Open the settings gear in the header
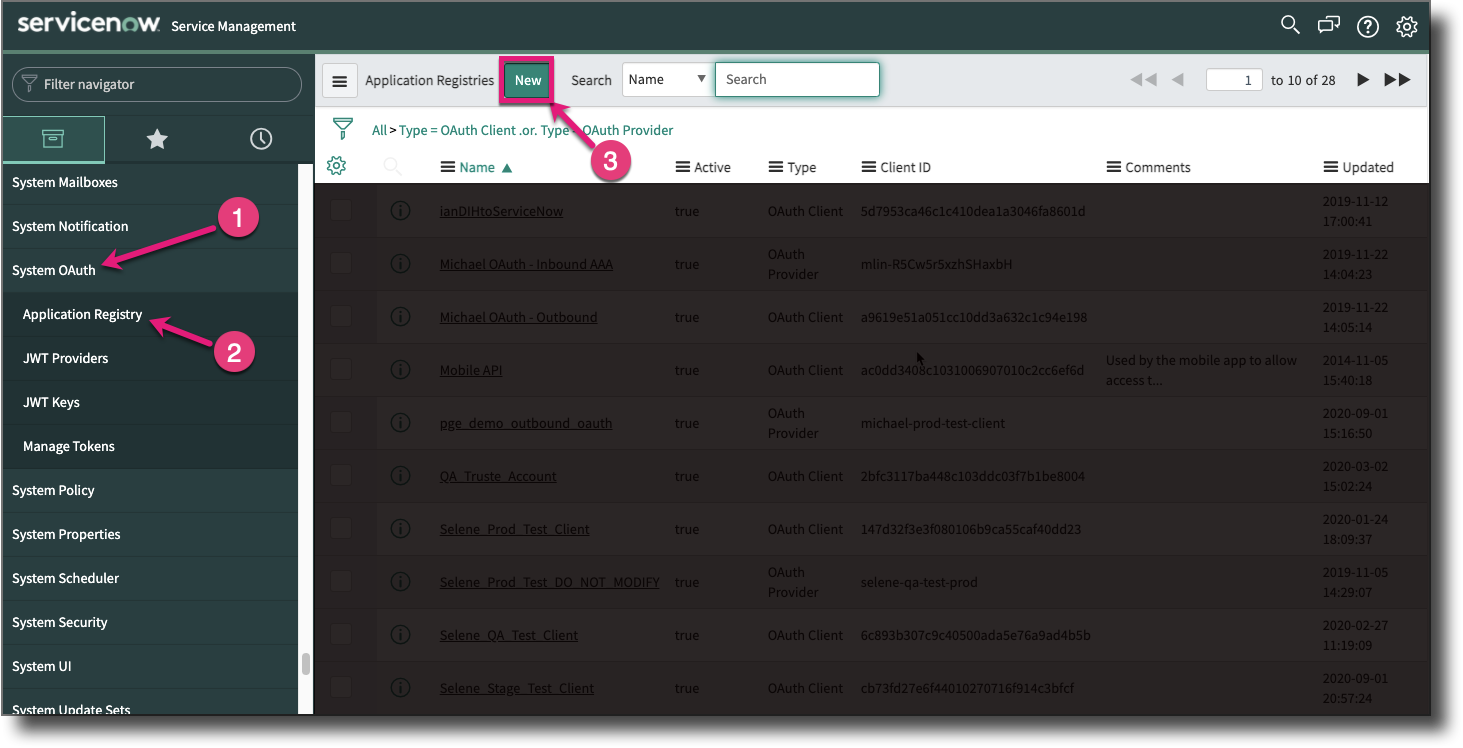 tap(1406, 26)
